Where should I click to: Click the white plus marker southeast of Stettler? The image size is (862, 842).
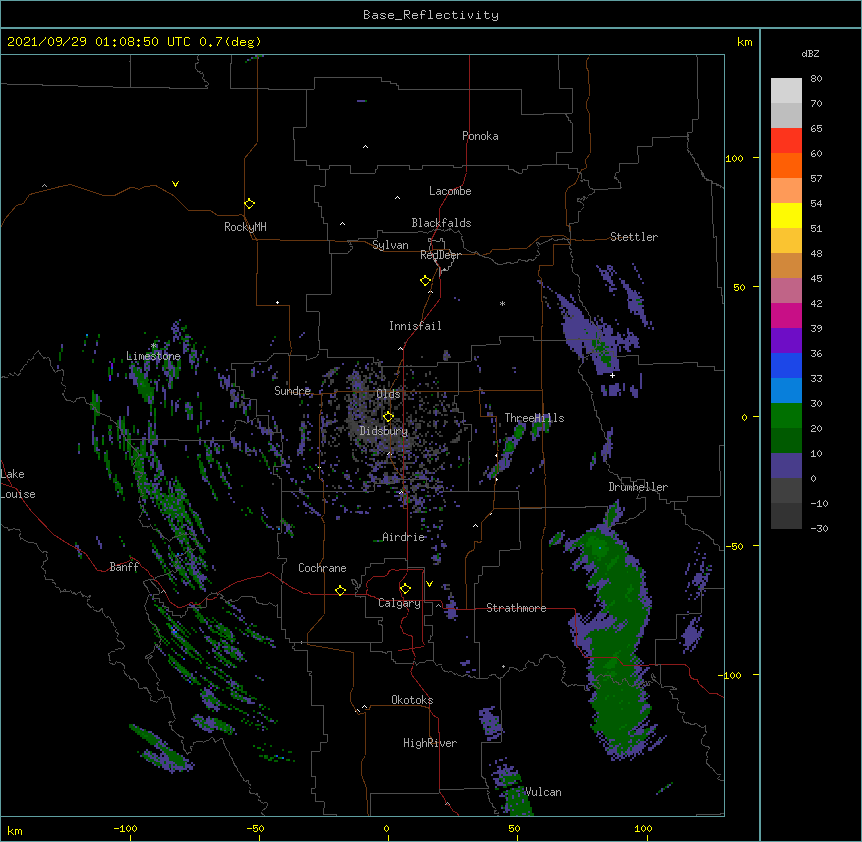612,375
